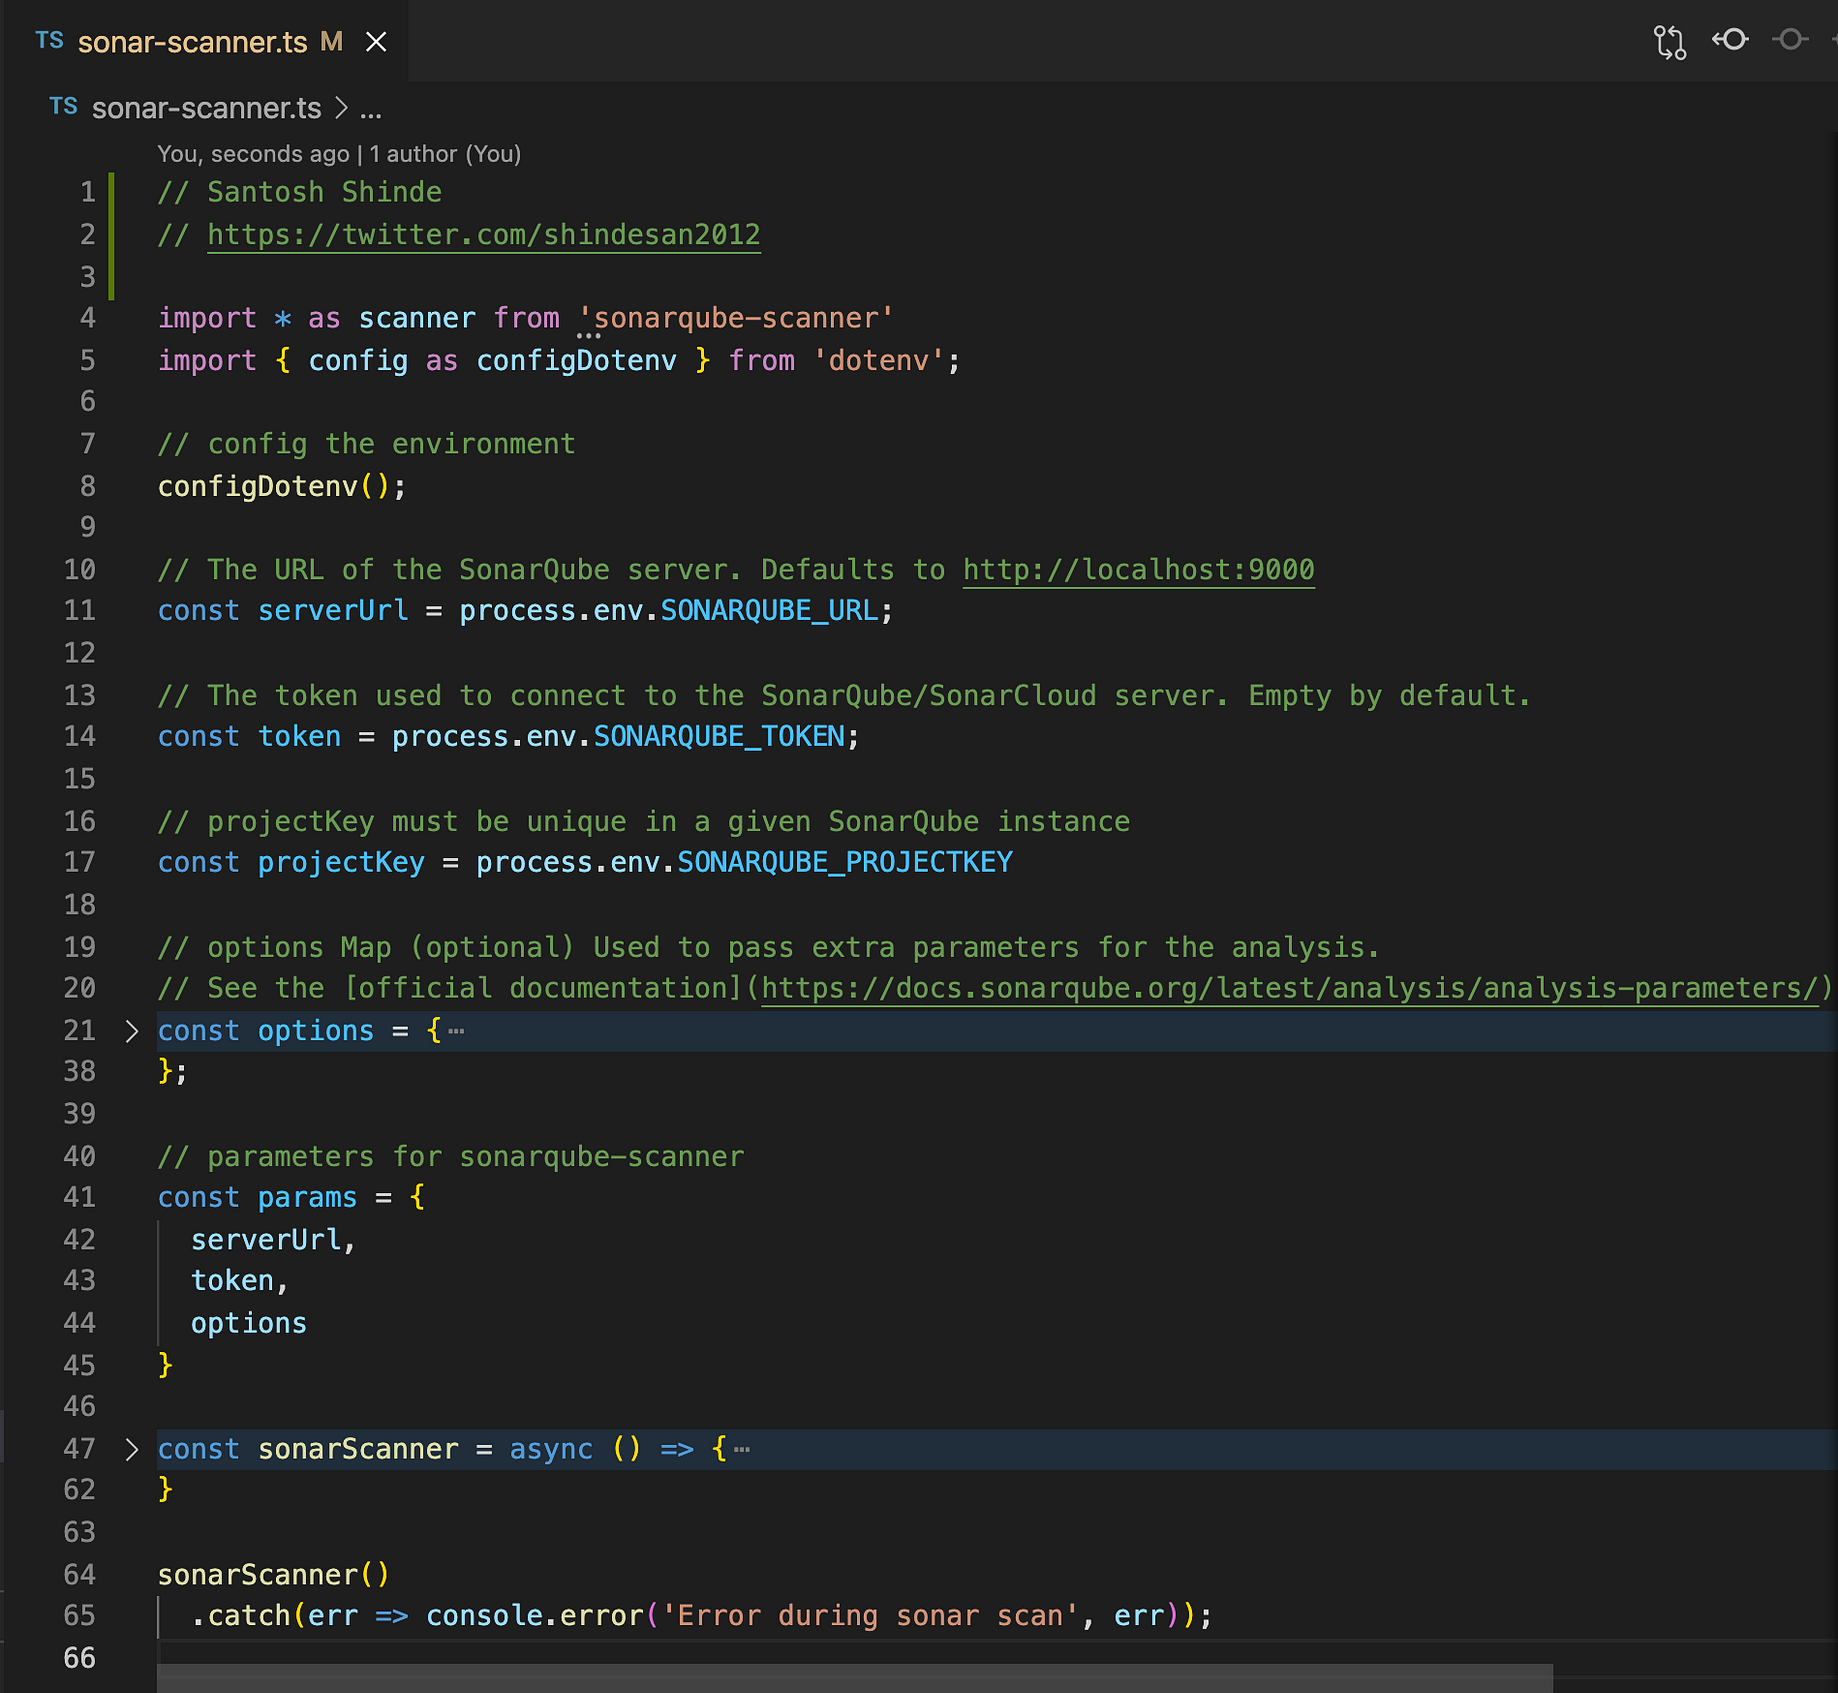The image size is (1838, 1693).
Task: Expand folded 'const sonarScanner' block arrow
Action: click(132, 1449)
